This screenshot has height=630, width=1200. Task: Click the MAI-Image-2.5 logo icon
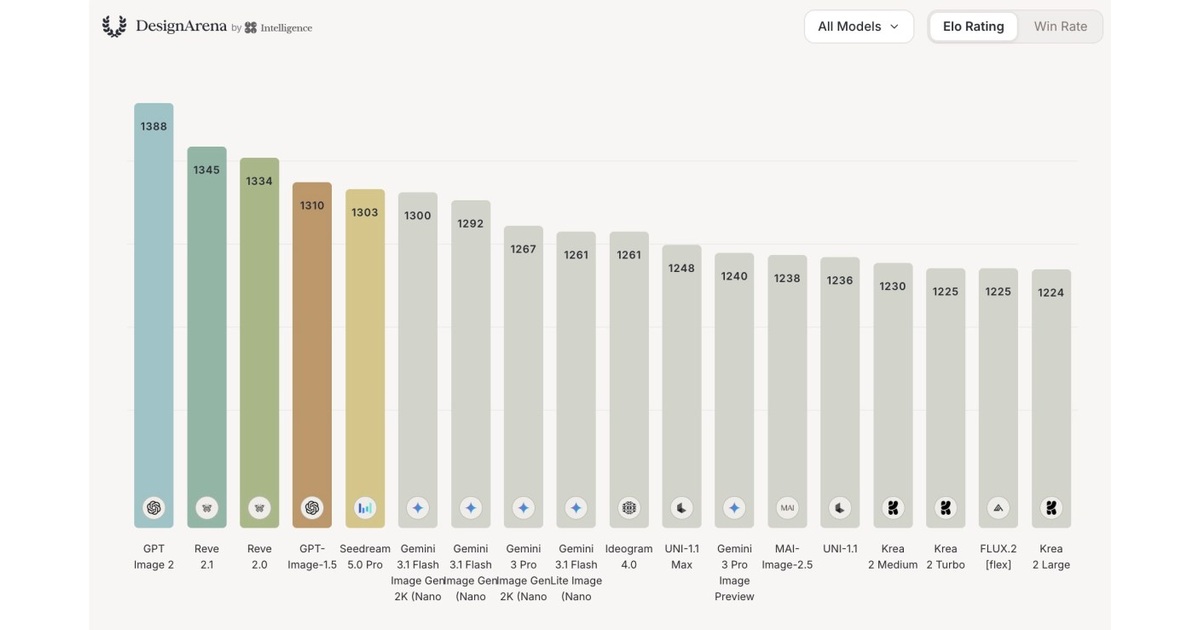point(787,508)
